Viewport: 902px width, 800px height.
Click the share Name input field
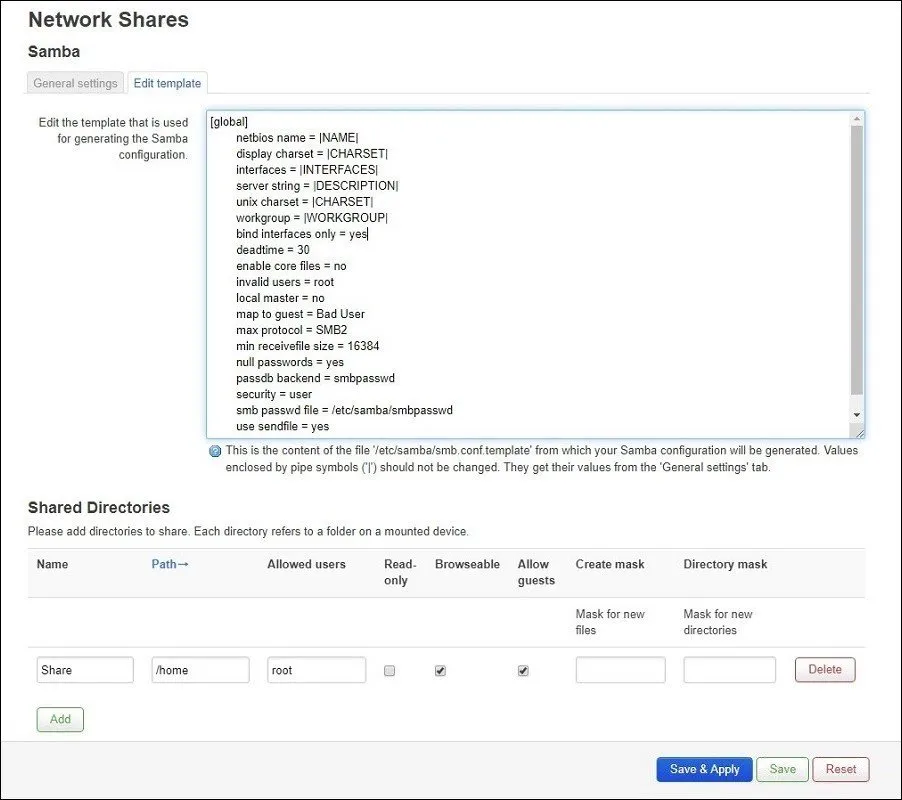coord(85,670)
